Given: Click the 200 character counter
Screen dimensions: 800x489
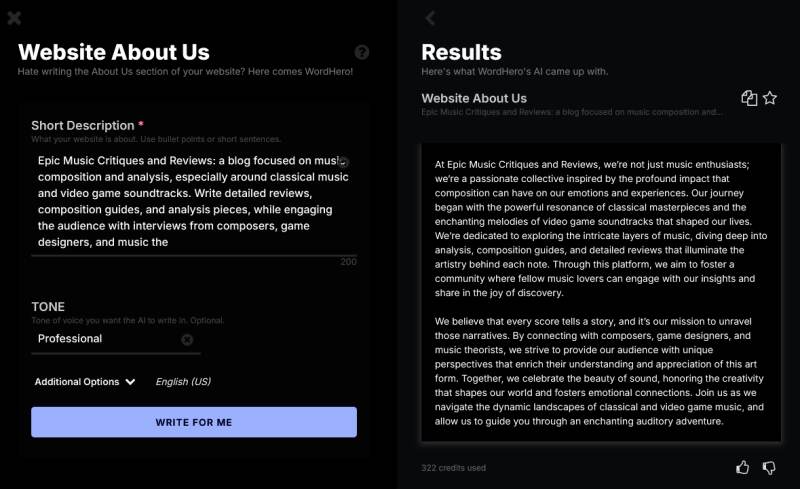Looking at the screenshot, I should coord(348,262).
